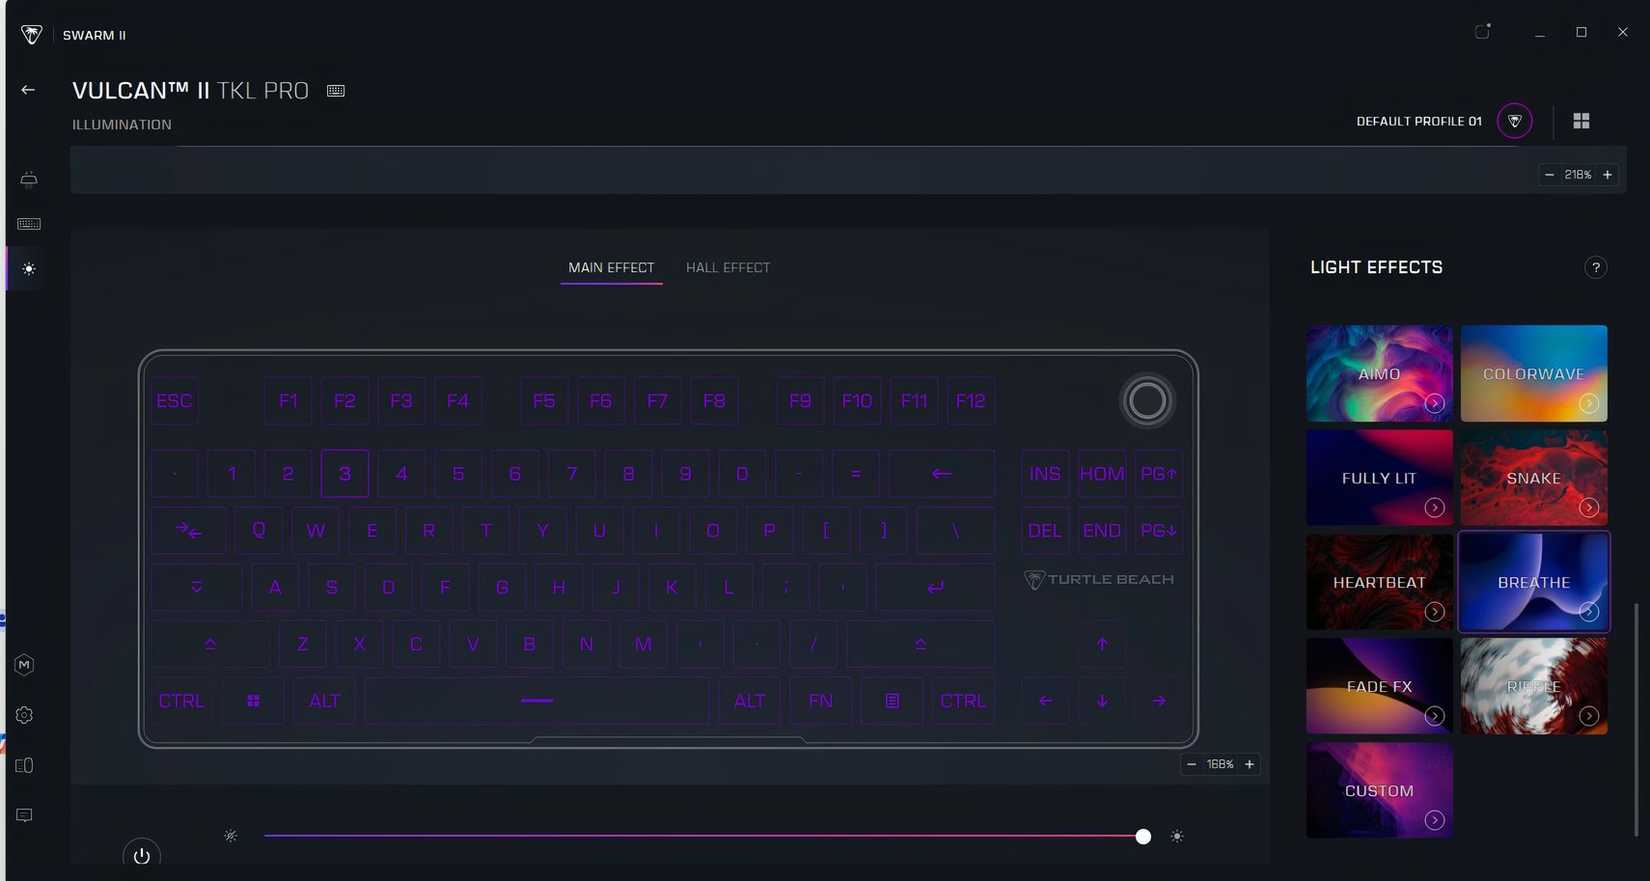Choose the Heartbeat light effect
Viewport: 1650px width, 881px height.
[1379, 582]
